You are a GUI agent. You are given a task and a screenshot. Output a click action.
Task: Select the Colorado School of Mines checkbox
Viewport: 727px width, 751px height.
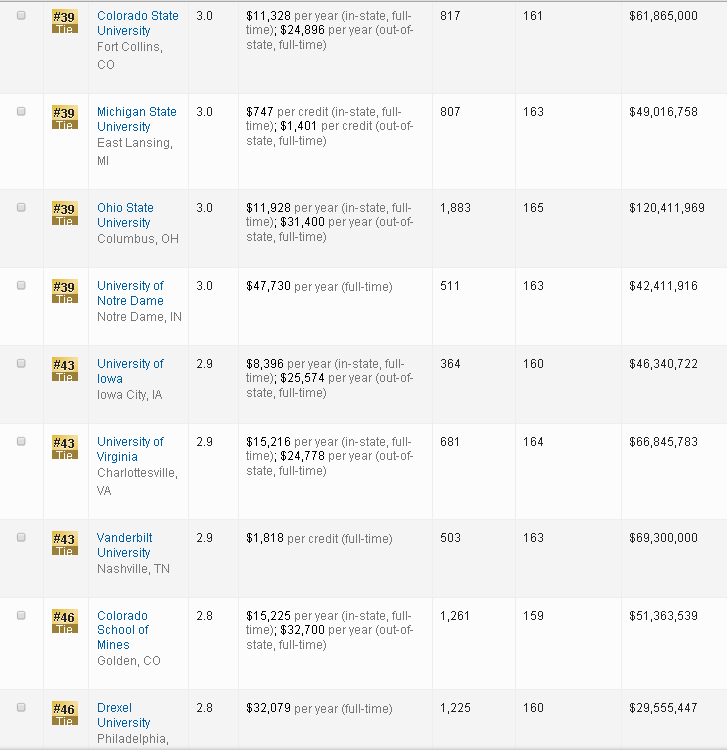point(21,616)
